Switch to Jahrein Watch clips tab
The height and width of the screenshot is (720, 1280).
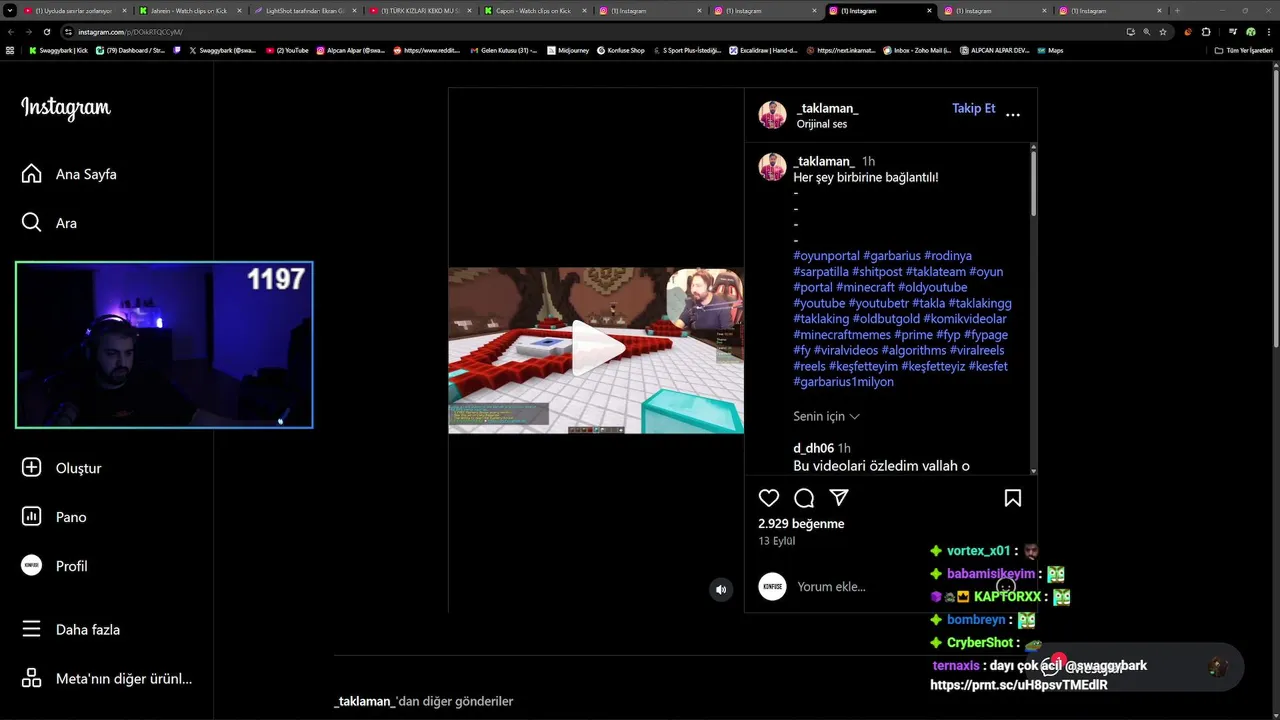[188, 11]
